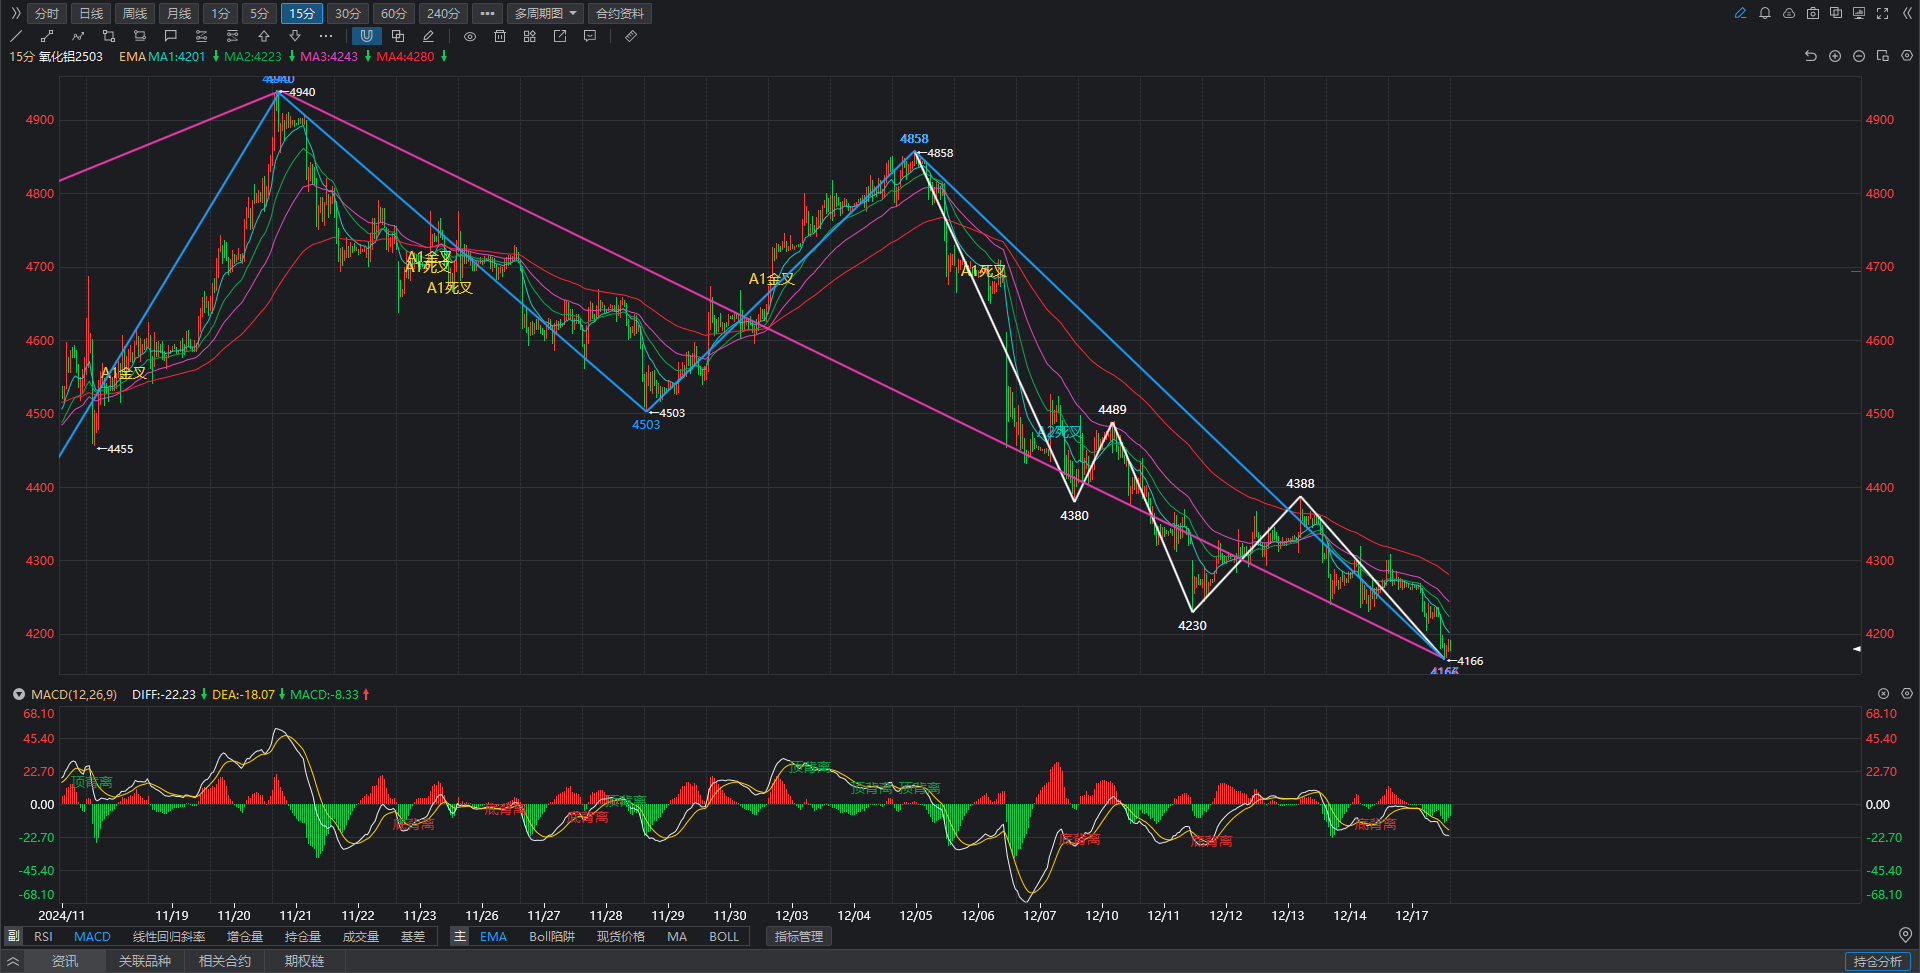Toggle the magnet snap tool

(x=366, y=36)
